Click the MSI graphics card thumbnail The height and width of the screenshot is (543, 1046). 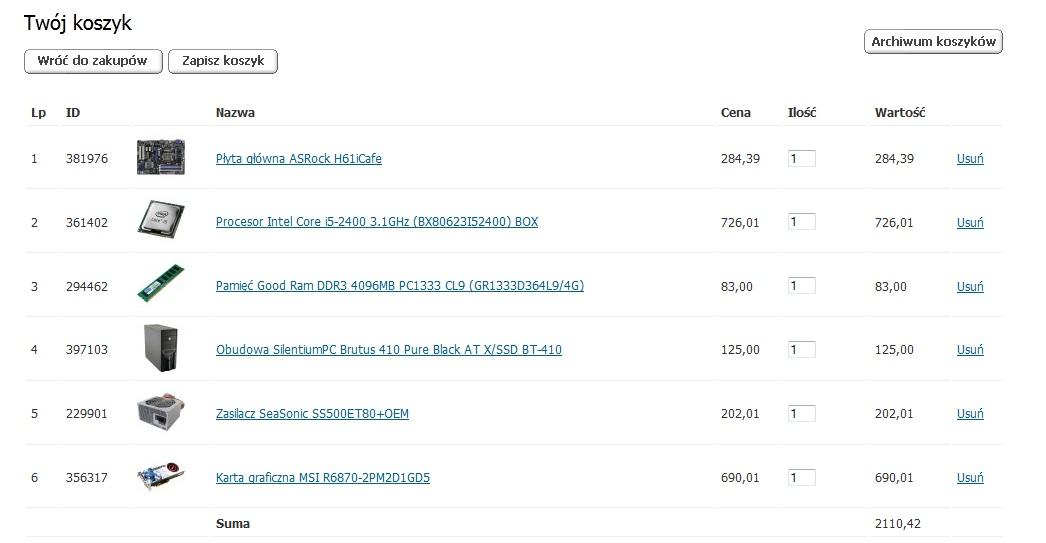[161, 476]
